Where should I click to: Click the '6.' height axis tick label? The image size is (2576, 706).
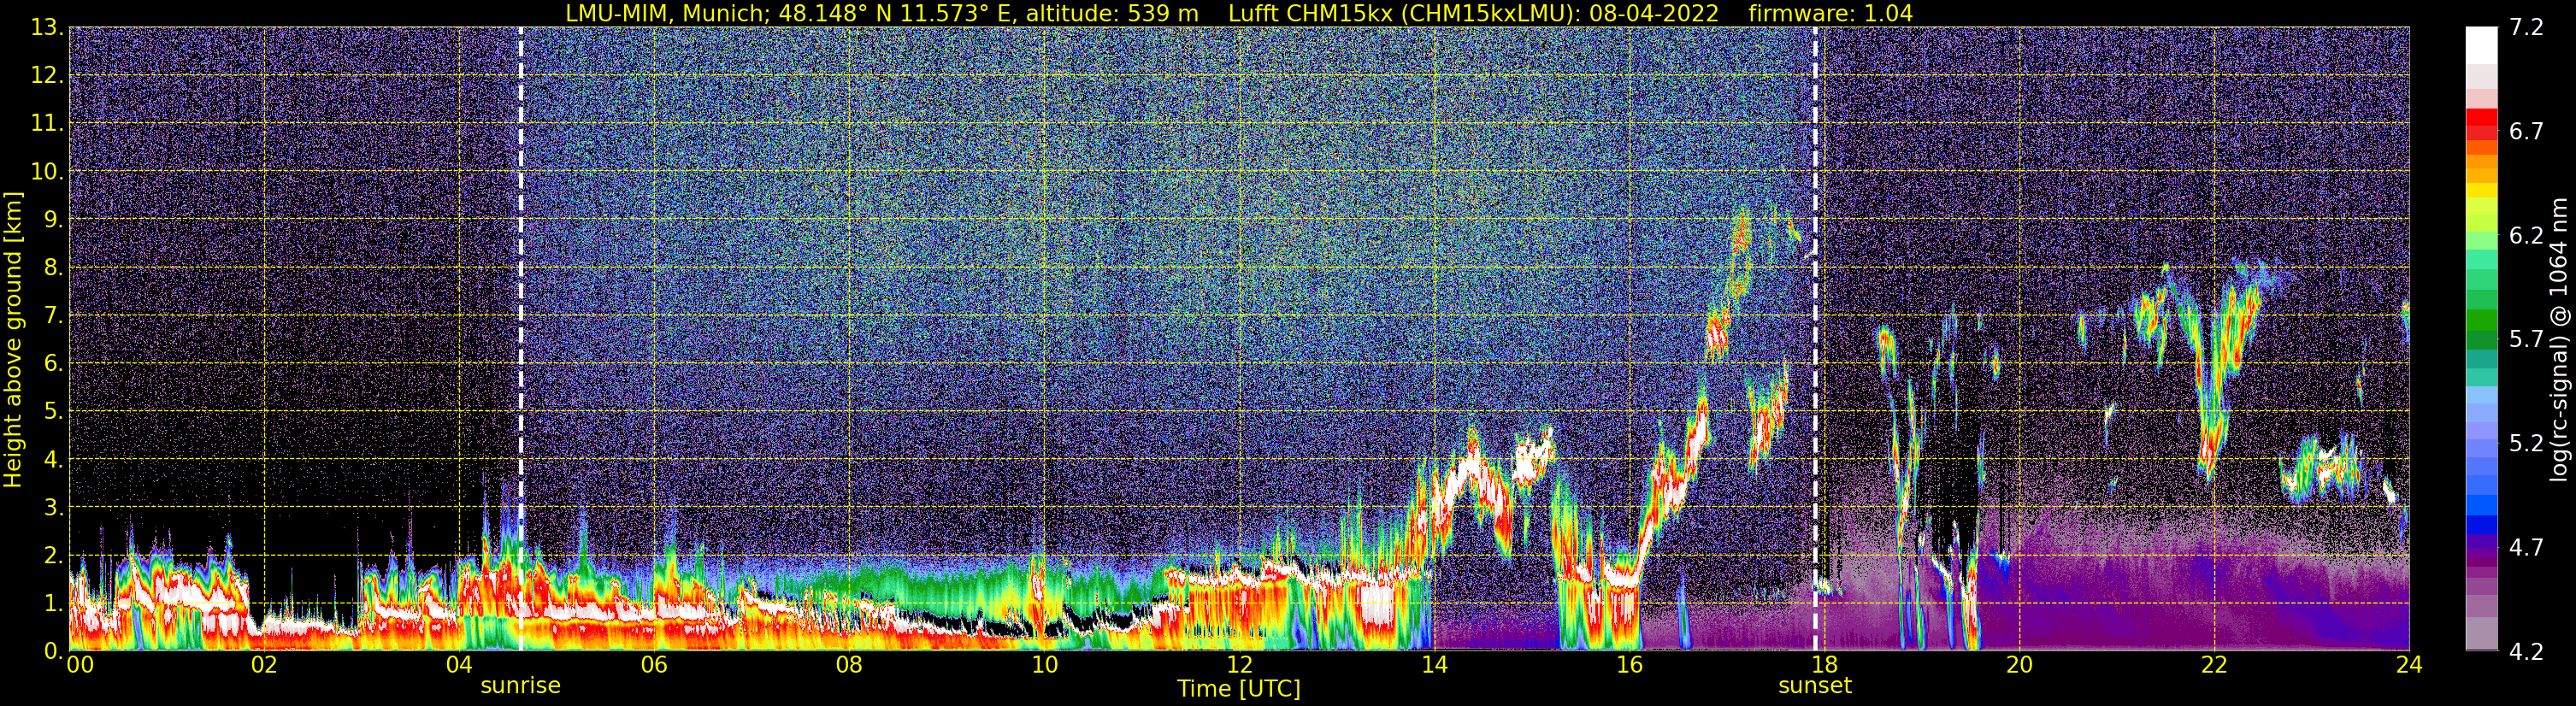(x=54, y=364)
